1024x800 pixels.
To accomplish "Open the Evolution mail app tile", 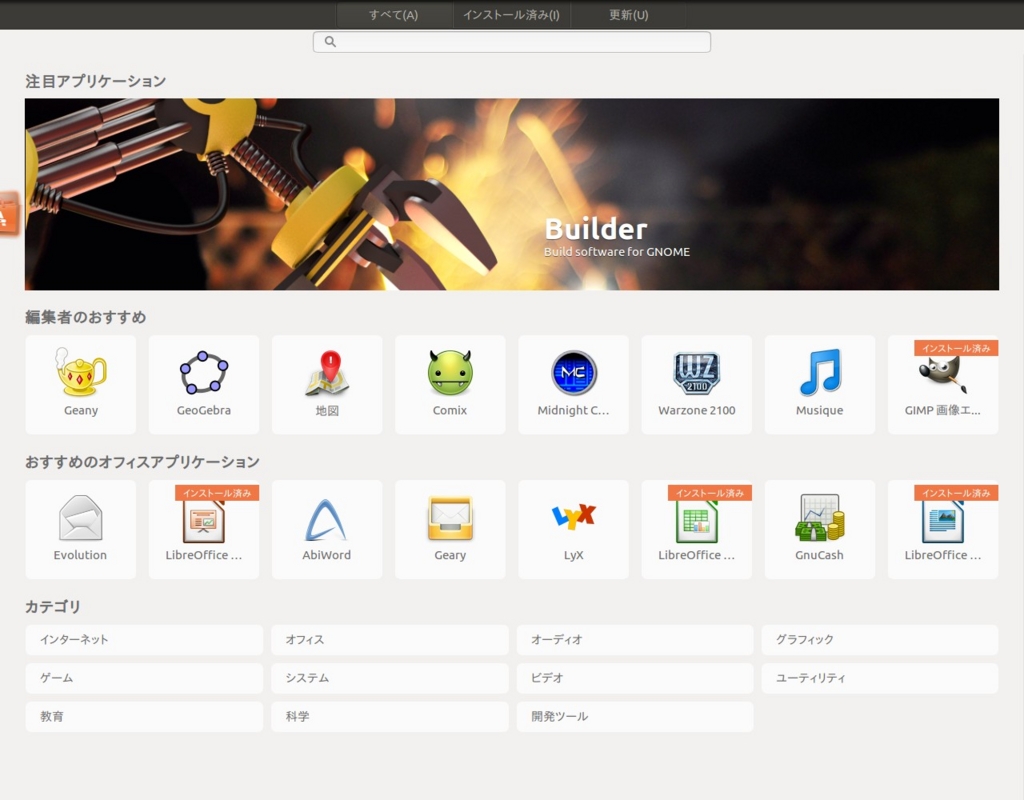I will click(81, 530).
